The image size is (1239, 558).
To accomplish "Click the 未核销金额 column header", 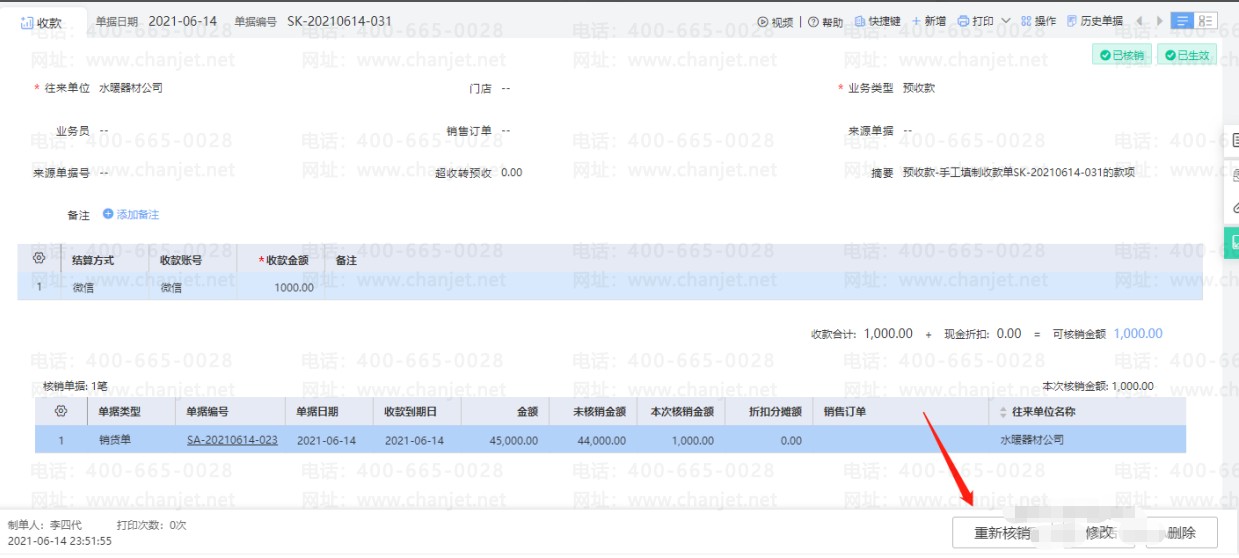I will tap(599, 412).
